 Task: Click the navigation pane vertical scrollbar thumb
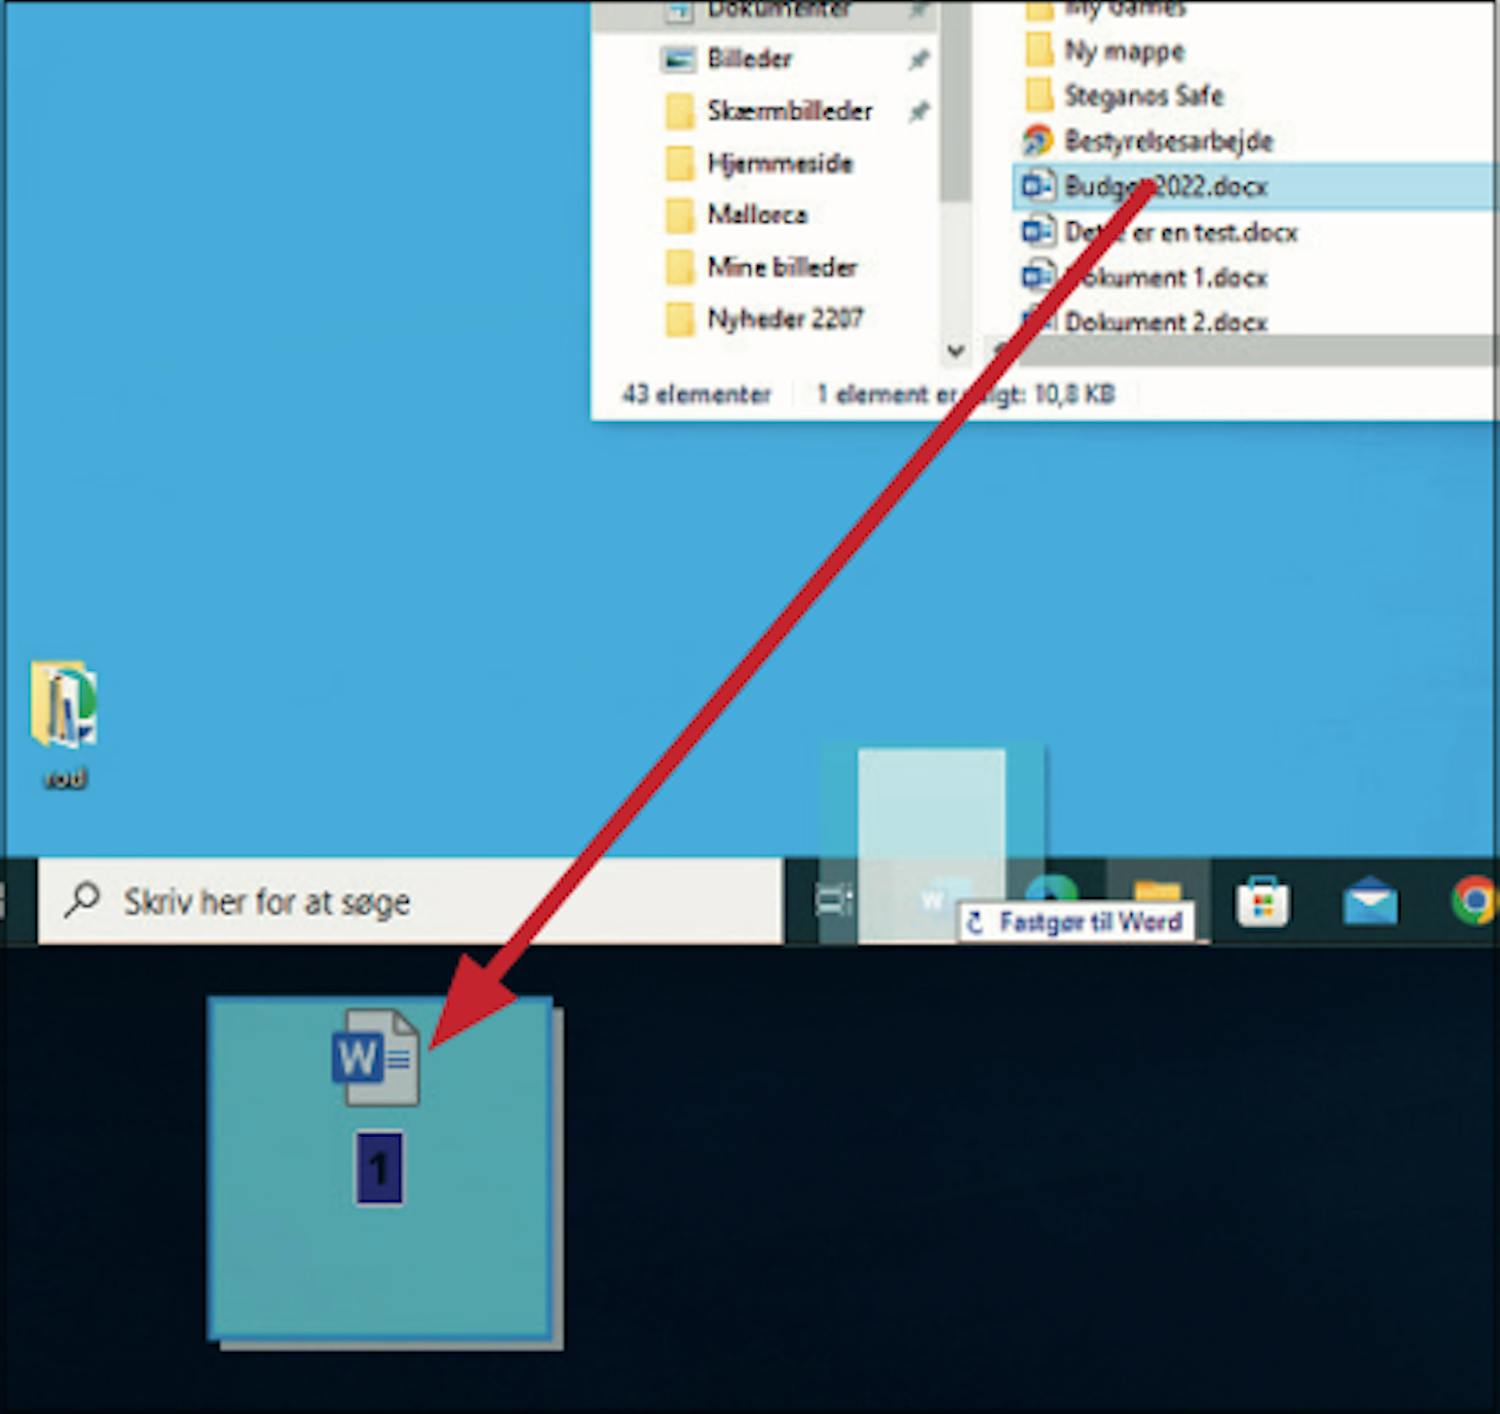point(956,101)
